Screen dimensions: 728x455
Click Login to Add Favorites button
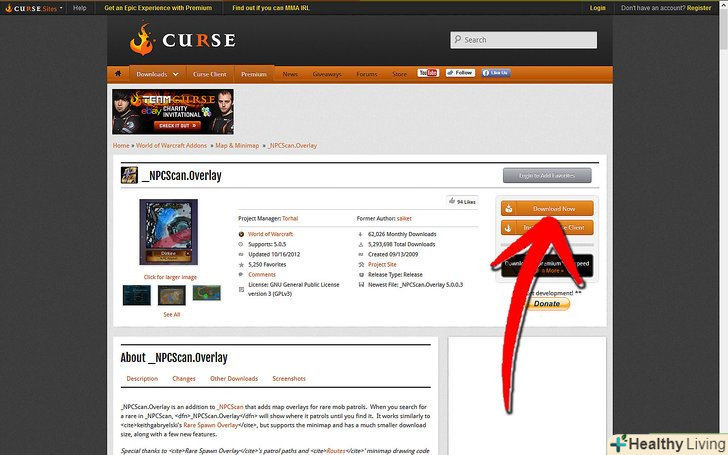(x=547, y=176)
